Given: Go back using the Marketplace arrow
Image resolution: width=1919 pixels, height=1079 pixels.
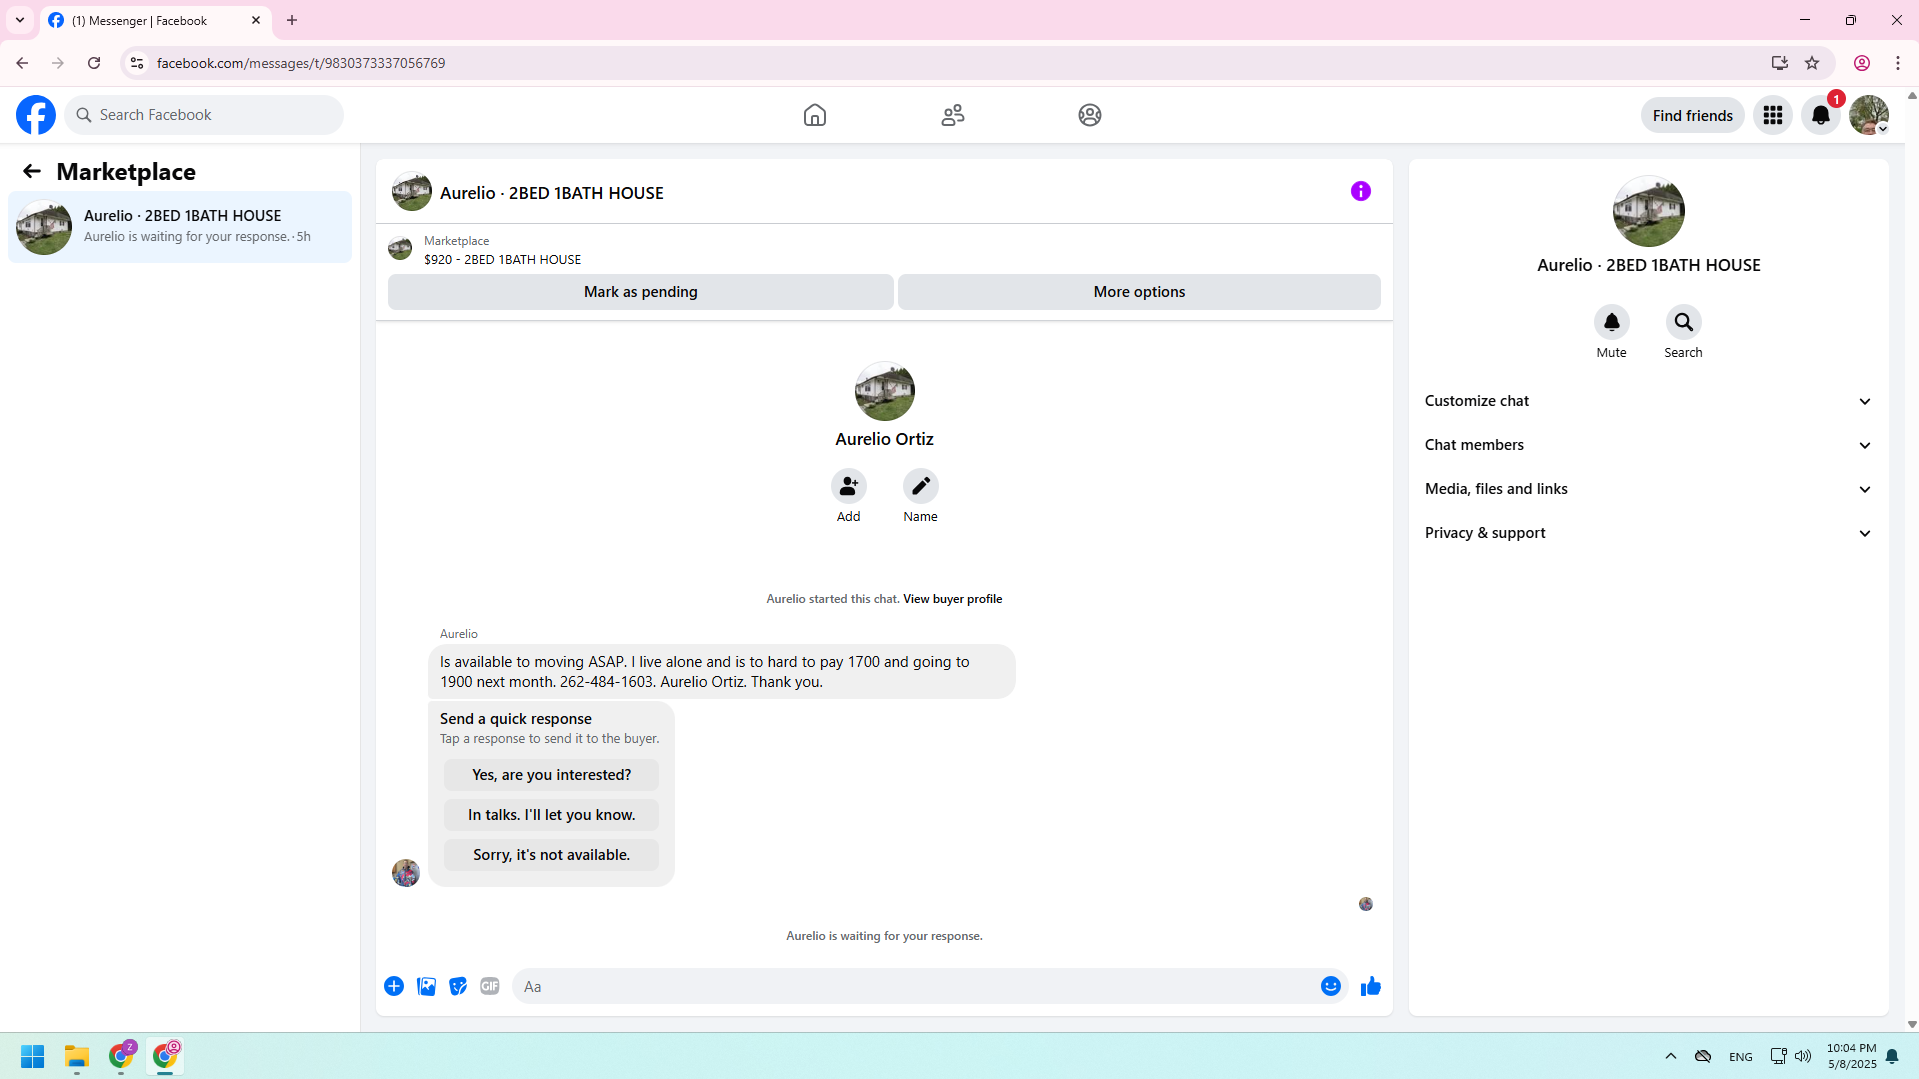Looking at the screenshot, I should [32, 172].
